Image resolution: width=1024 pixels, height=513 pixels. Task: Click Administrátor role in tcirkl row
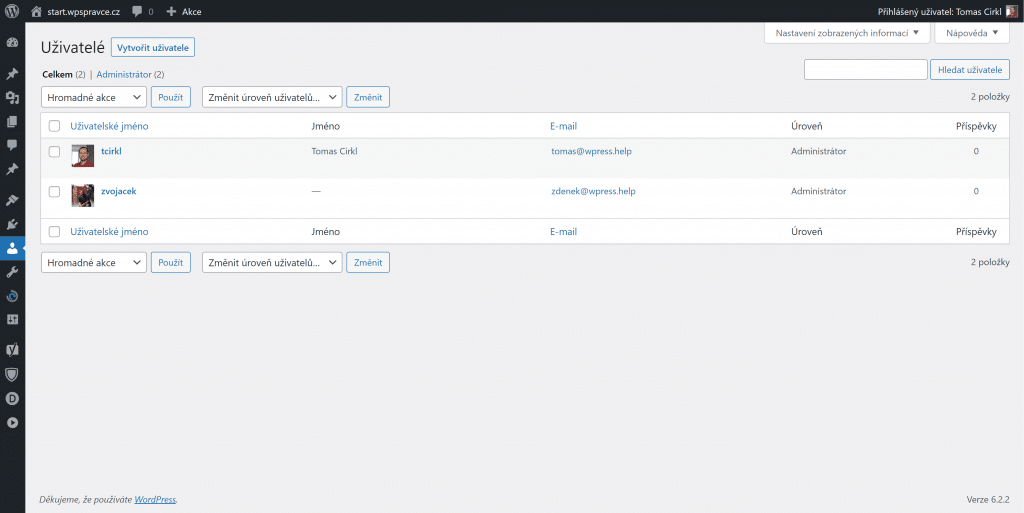tap(819, 151)
